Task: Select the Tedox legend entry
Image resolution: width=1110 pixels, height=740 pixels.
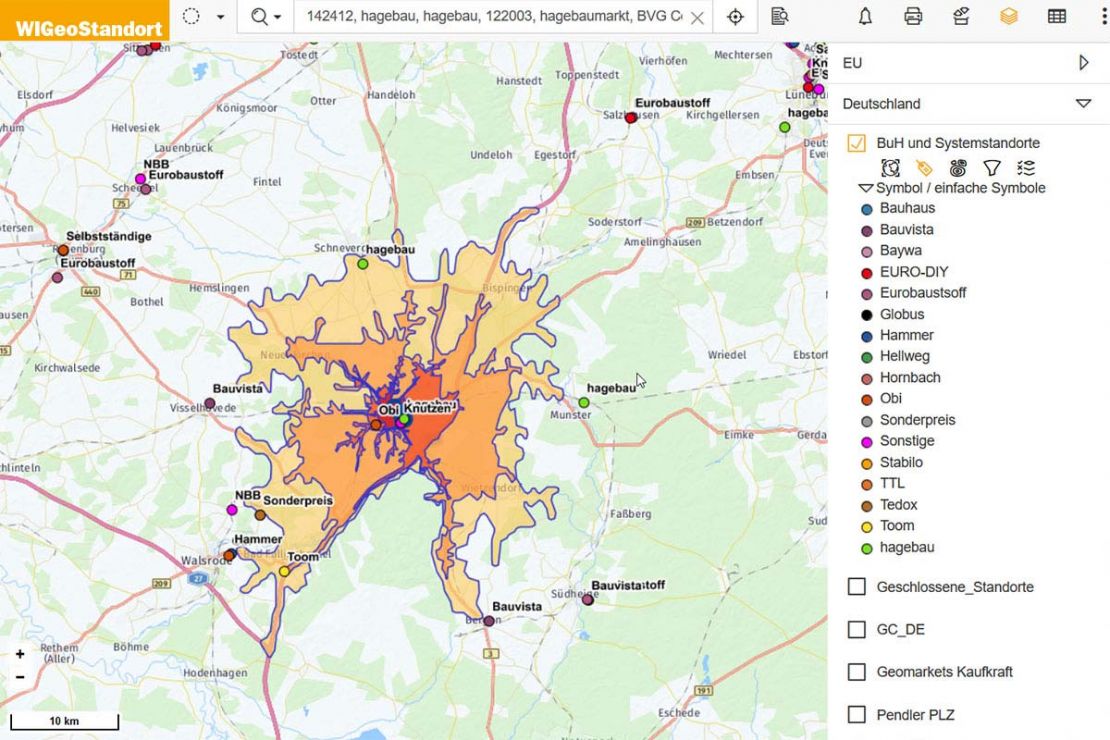Action: [x=898, y=505]
